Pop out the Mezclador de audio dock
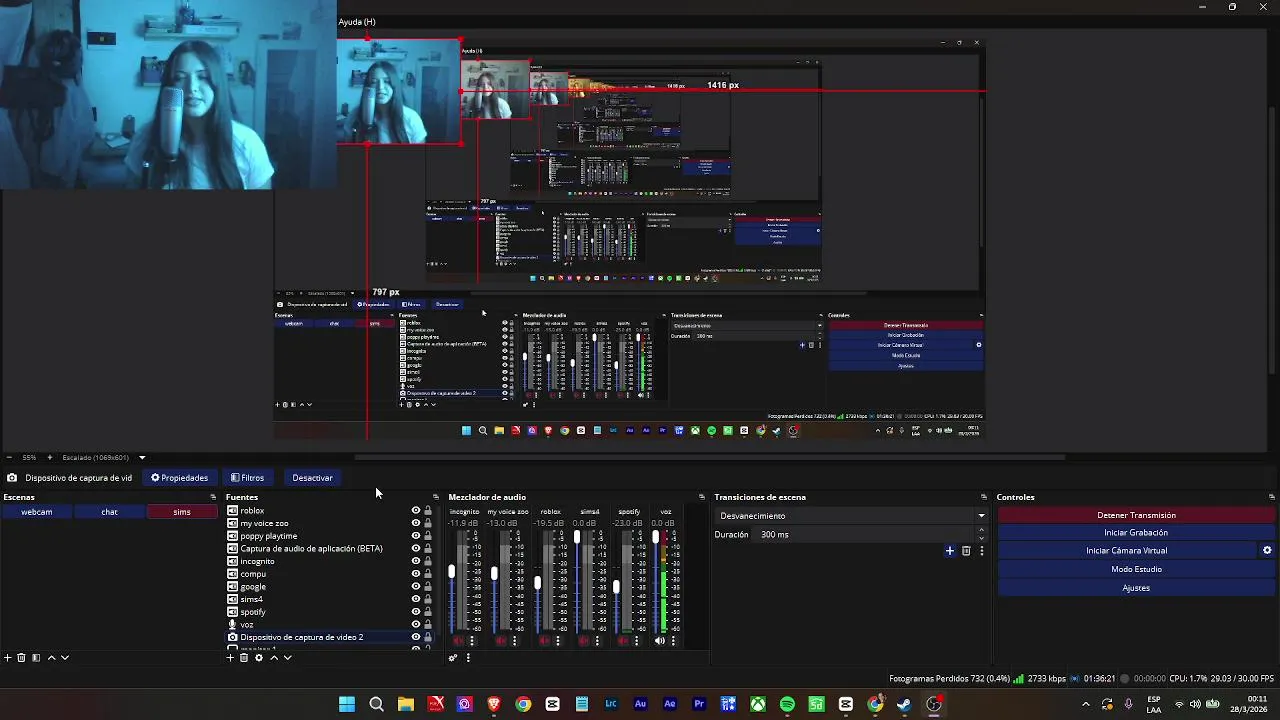Screen dimensions: 1280x720 [701, 497]
